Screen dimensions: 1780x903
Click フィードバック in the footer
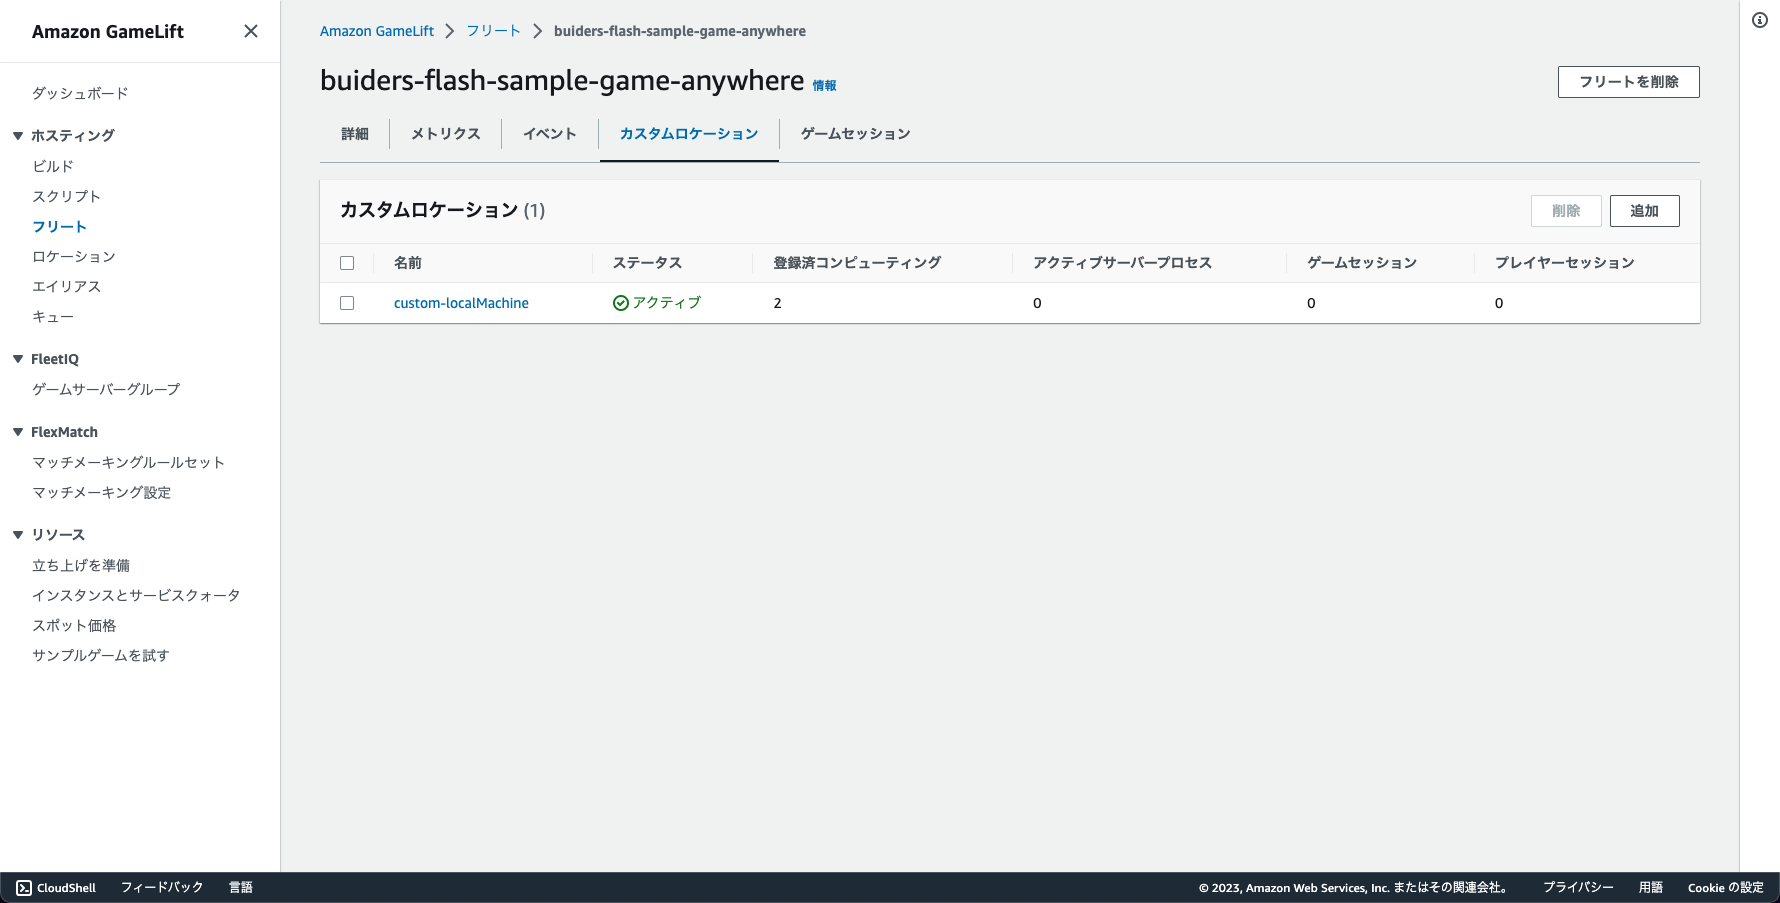(x=162, y=888)
